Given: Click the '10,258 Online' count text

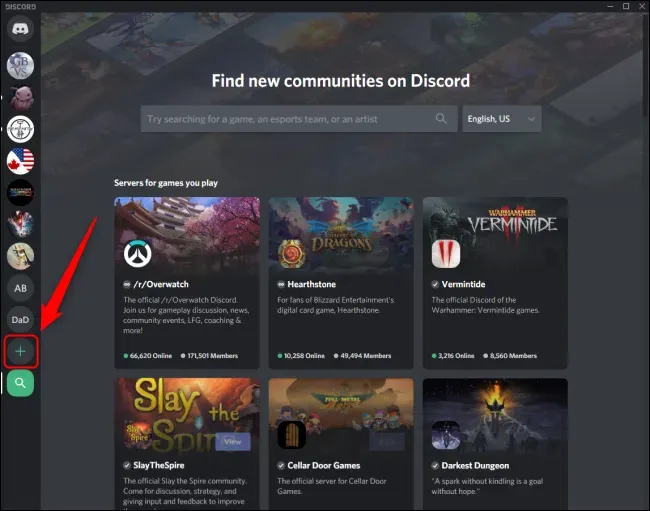Looking at the screenshot, I should [x=304, y=356].
